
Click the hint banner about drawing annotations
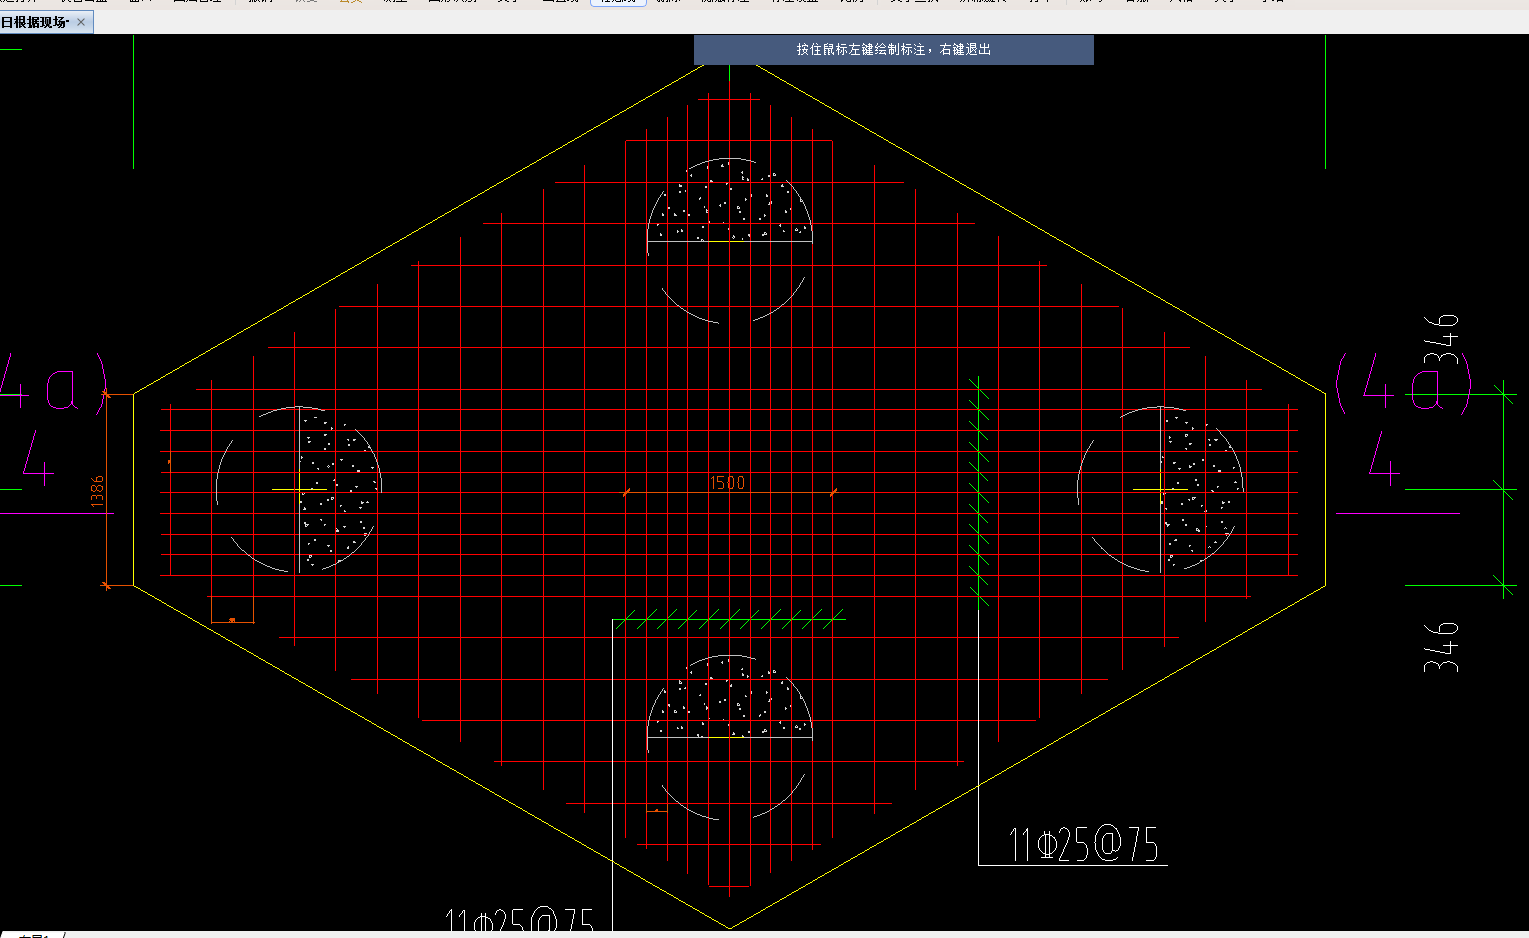pos(894,50)
